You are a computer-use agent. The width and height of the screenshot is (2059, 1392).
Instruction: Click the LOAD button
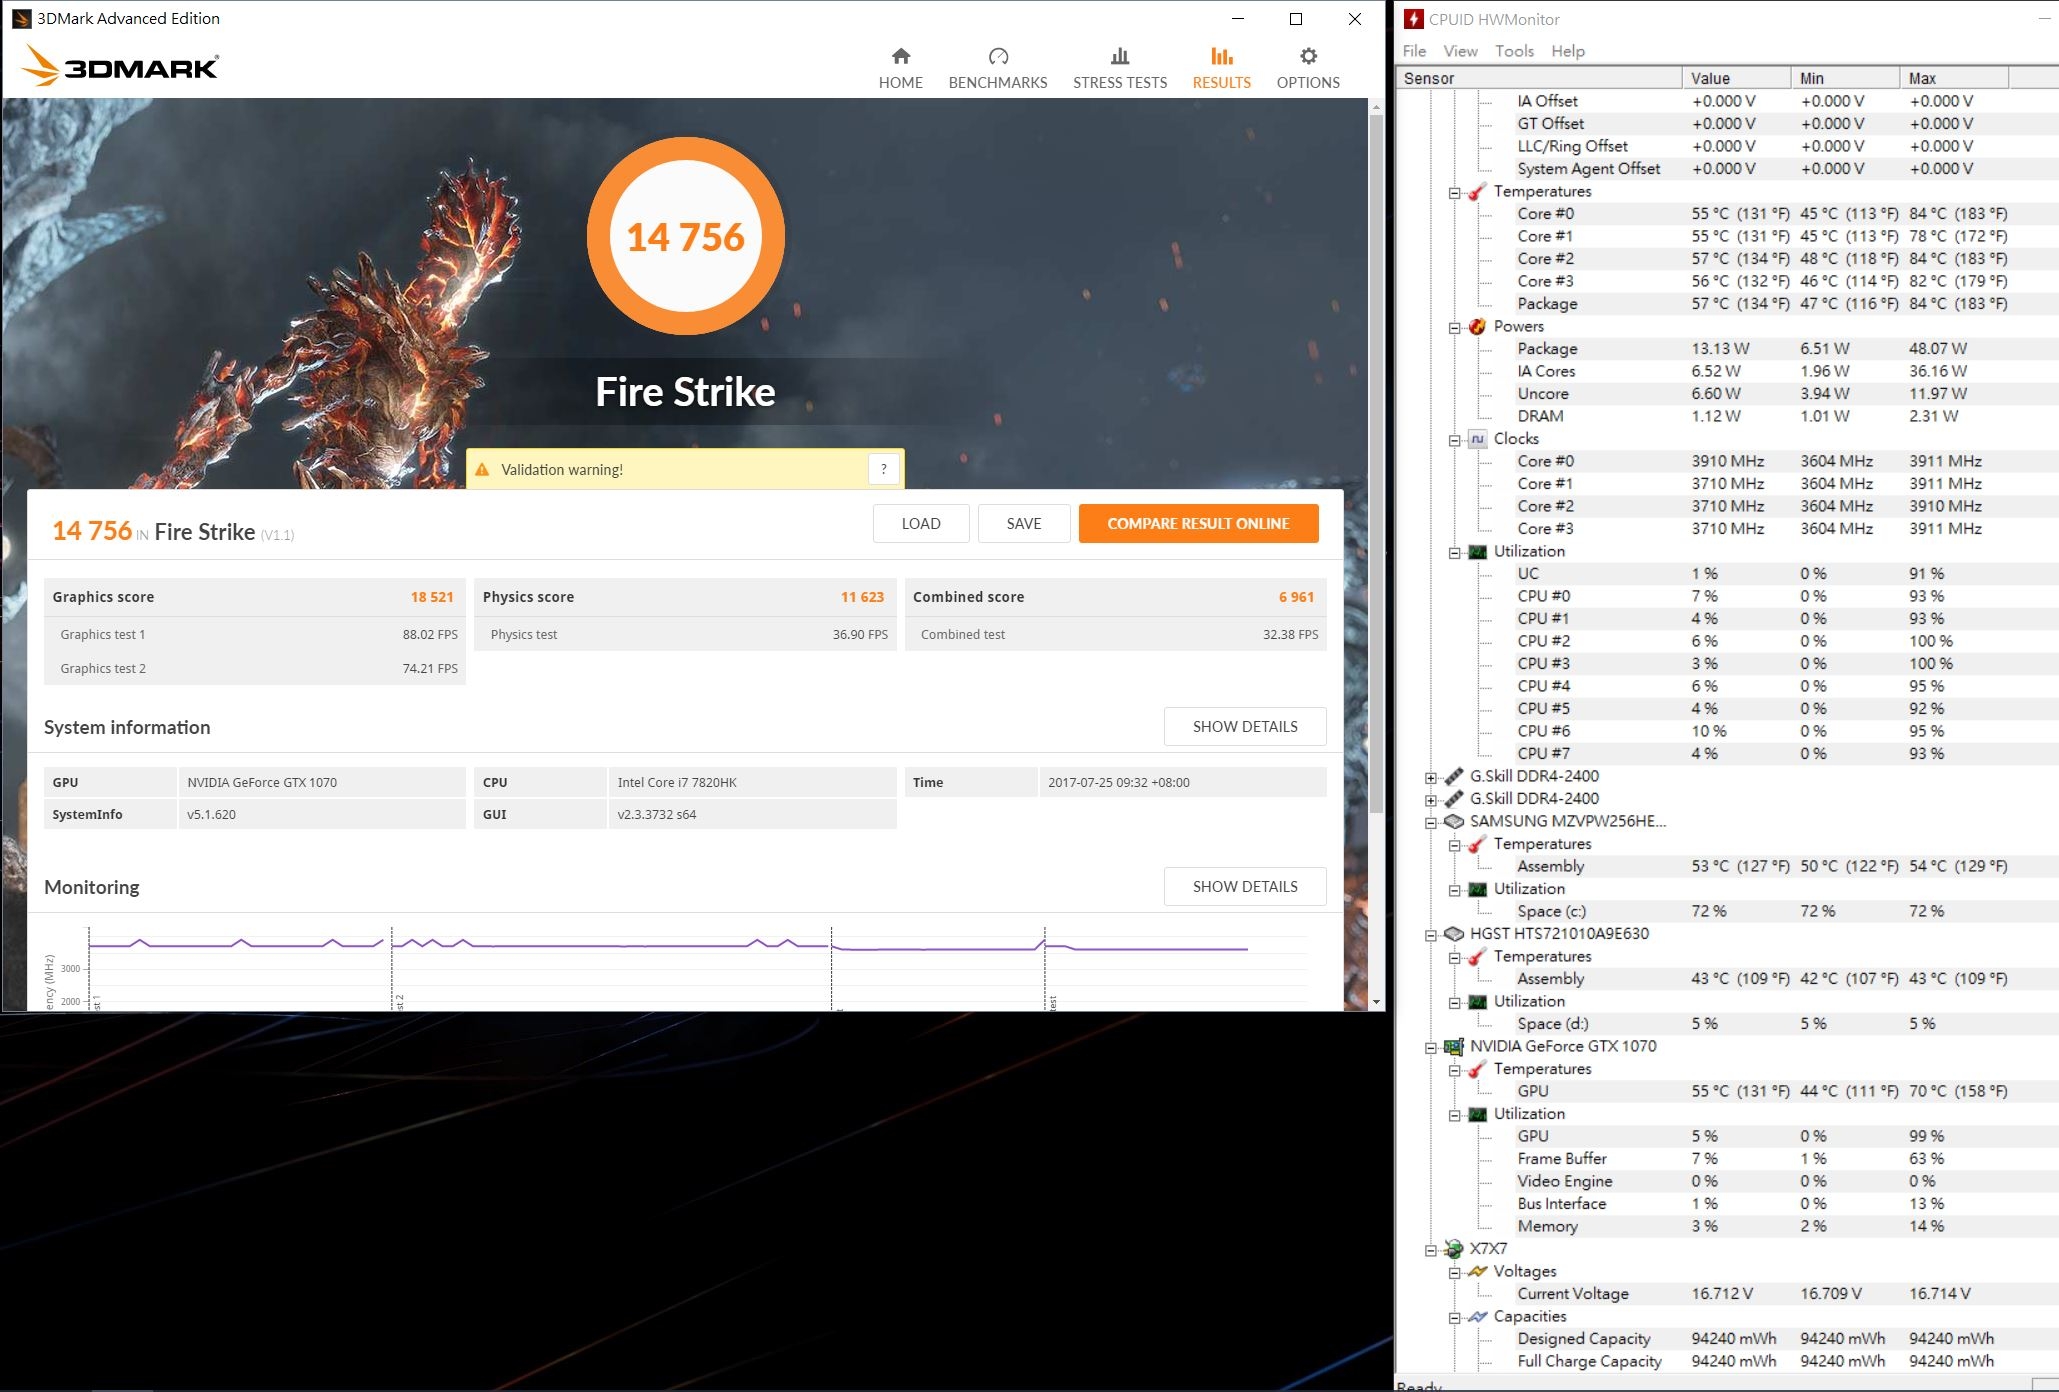click(x=921, y=523)
